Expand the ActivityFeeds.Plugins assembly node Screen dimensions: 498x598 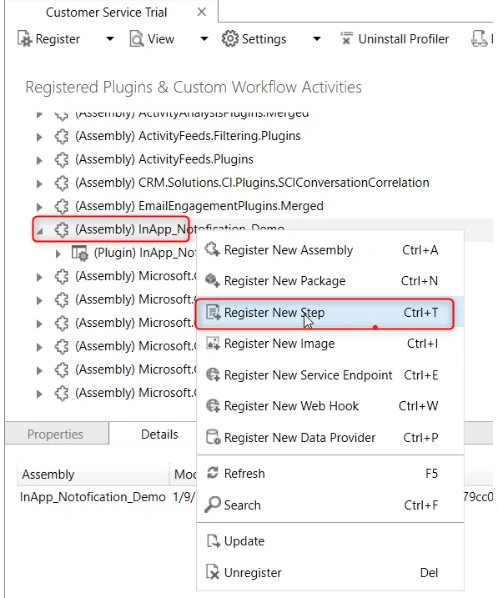pos(39,160)
